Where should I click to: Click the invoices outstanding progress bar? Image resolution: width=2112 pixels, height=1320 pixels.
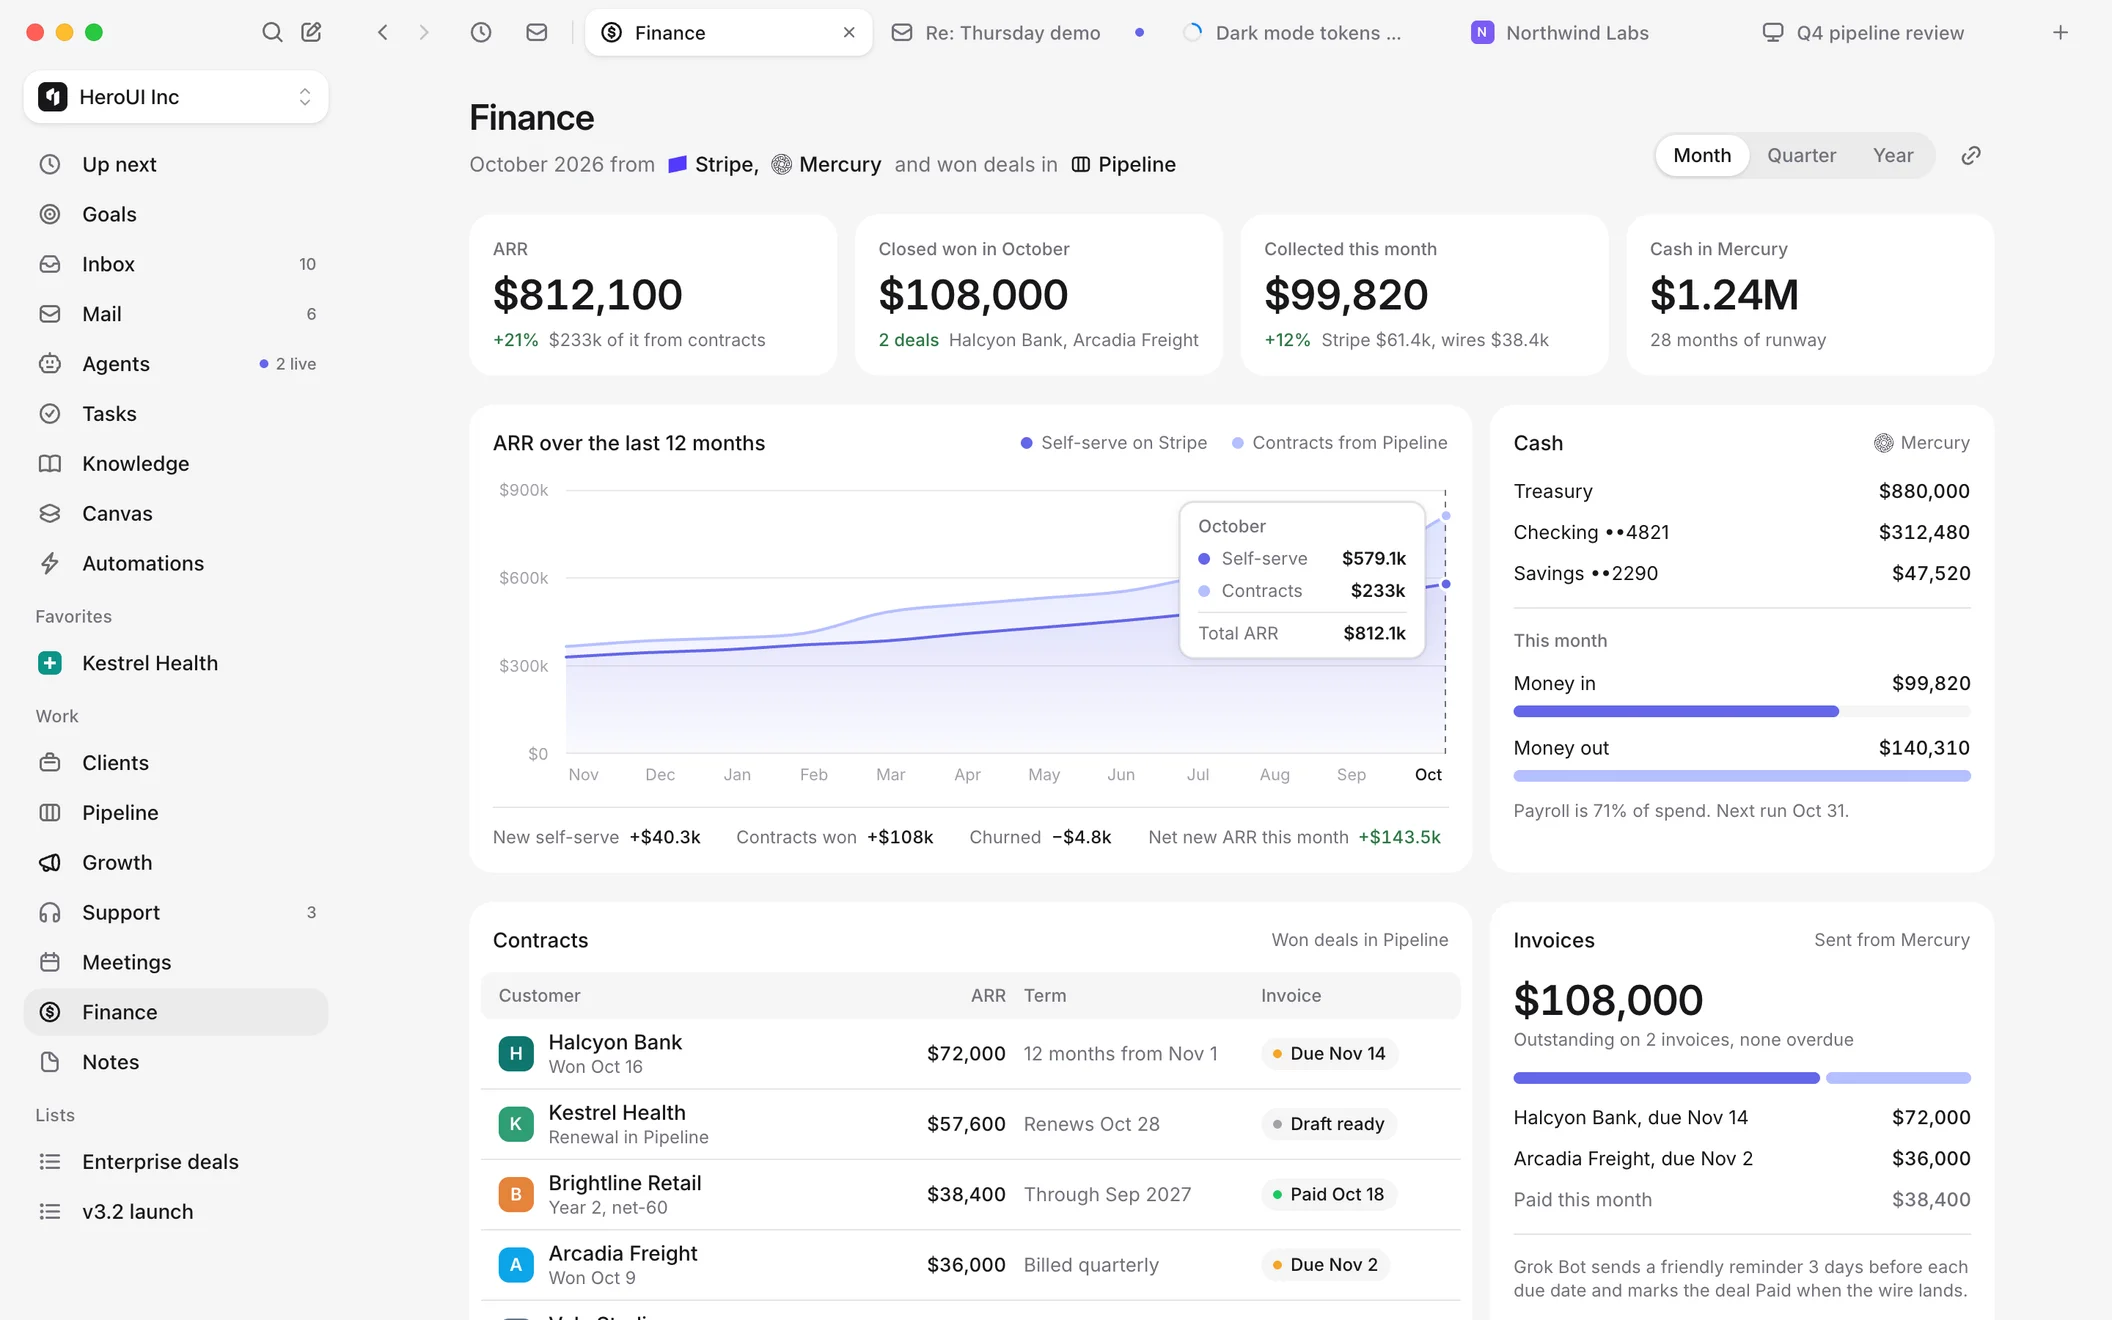click(x=1741, y=1078)
